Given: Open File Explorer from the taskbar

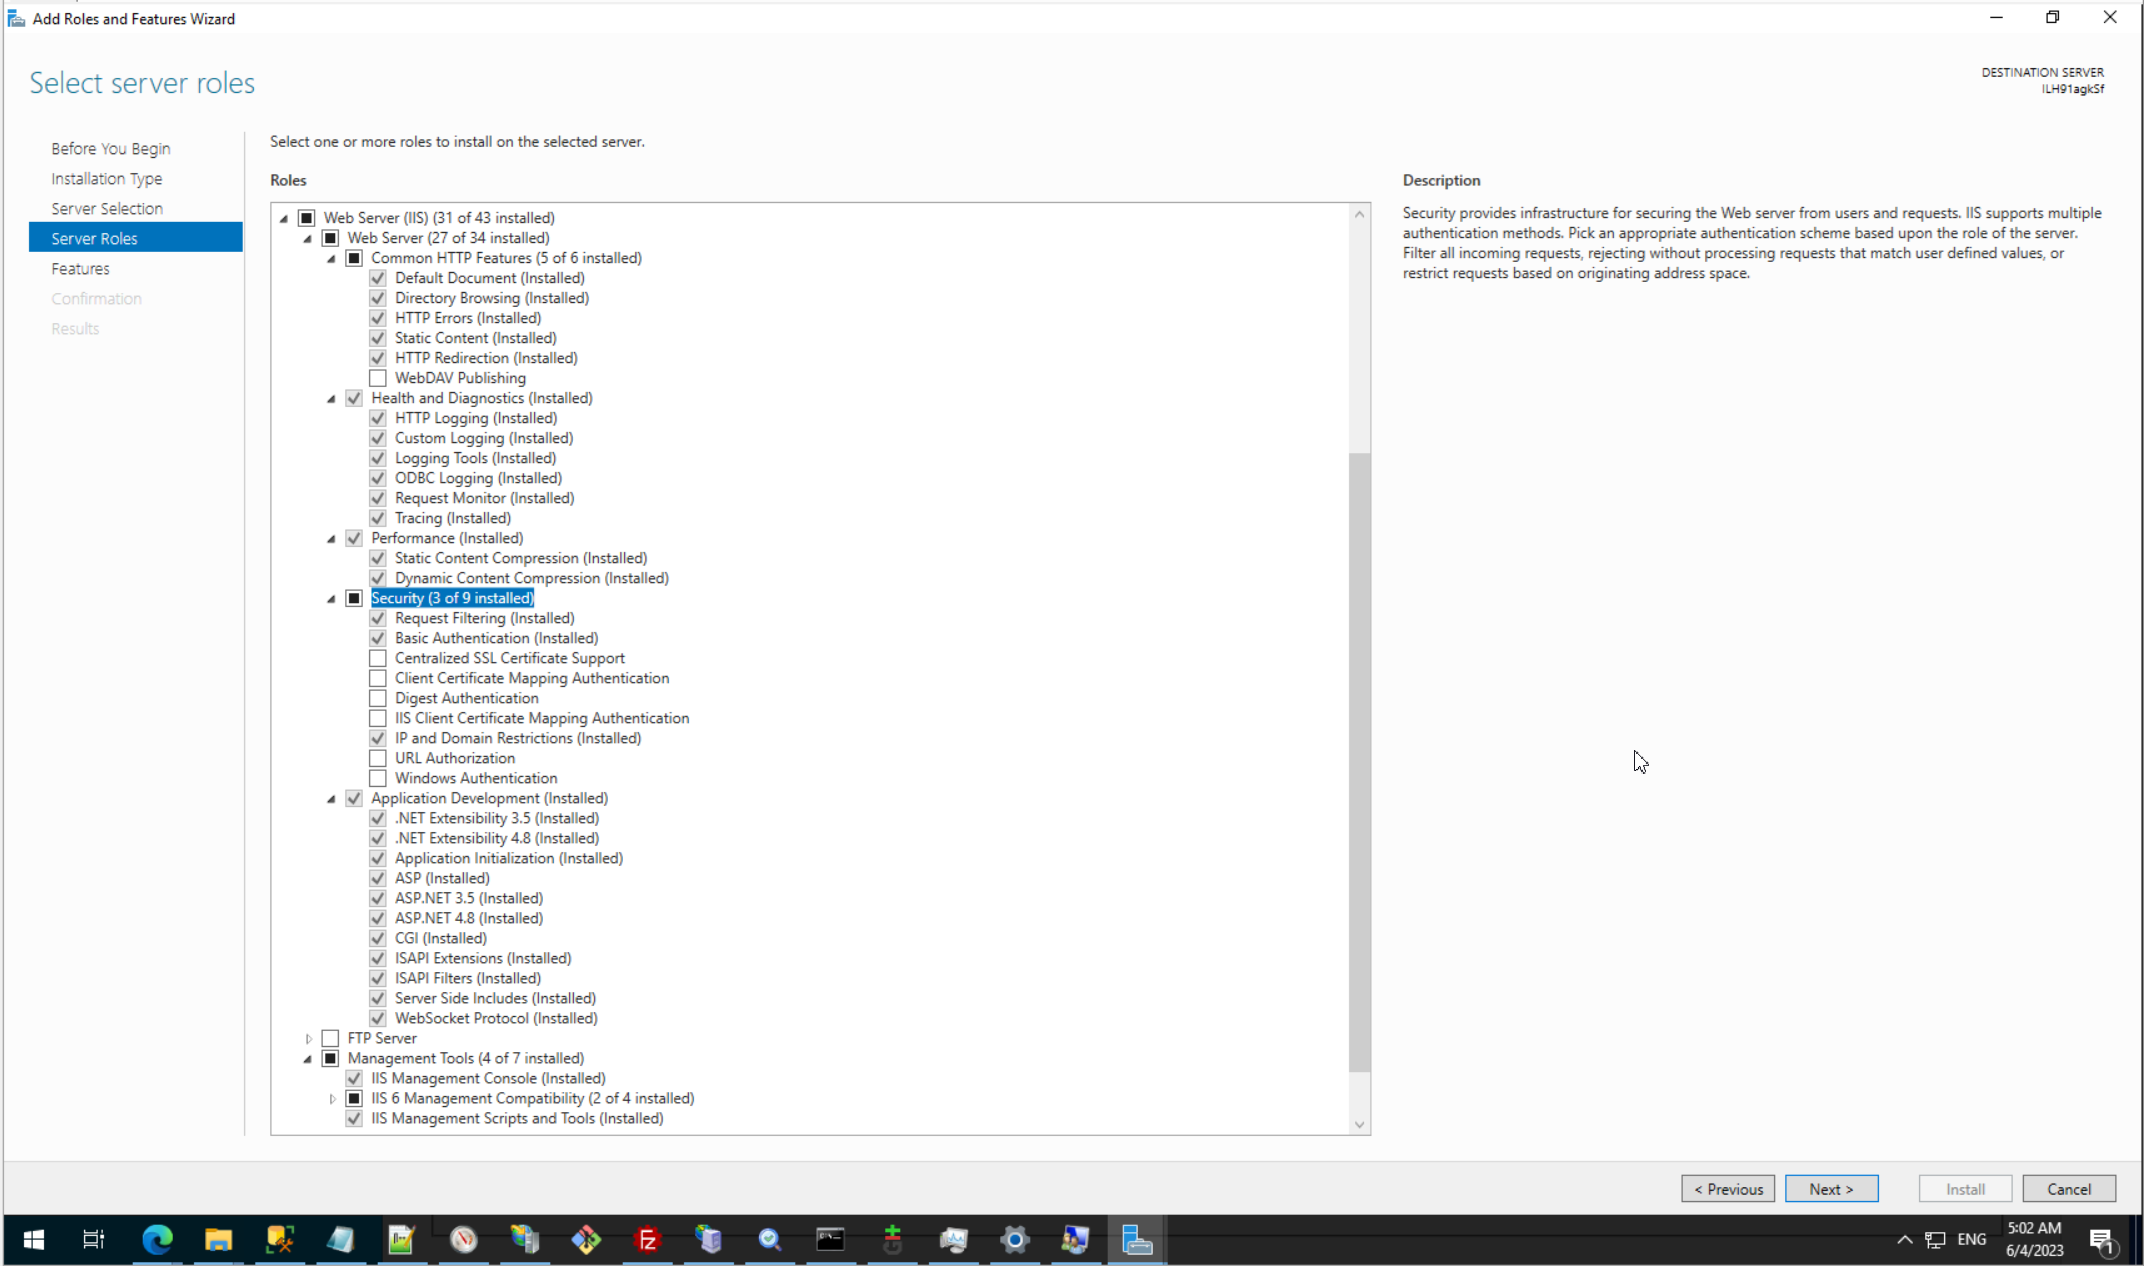Looking at the screenshot, I should 218,1240.
